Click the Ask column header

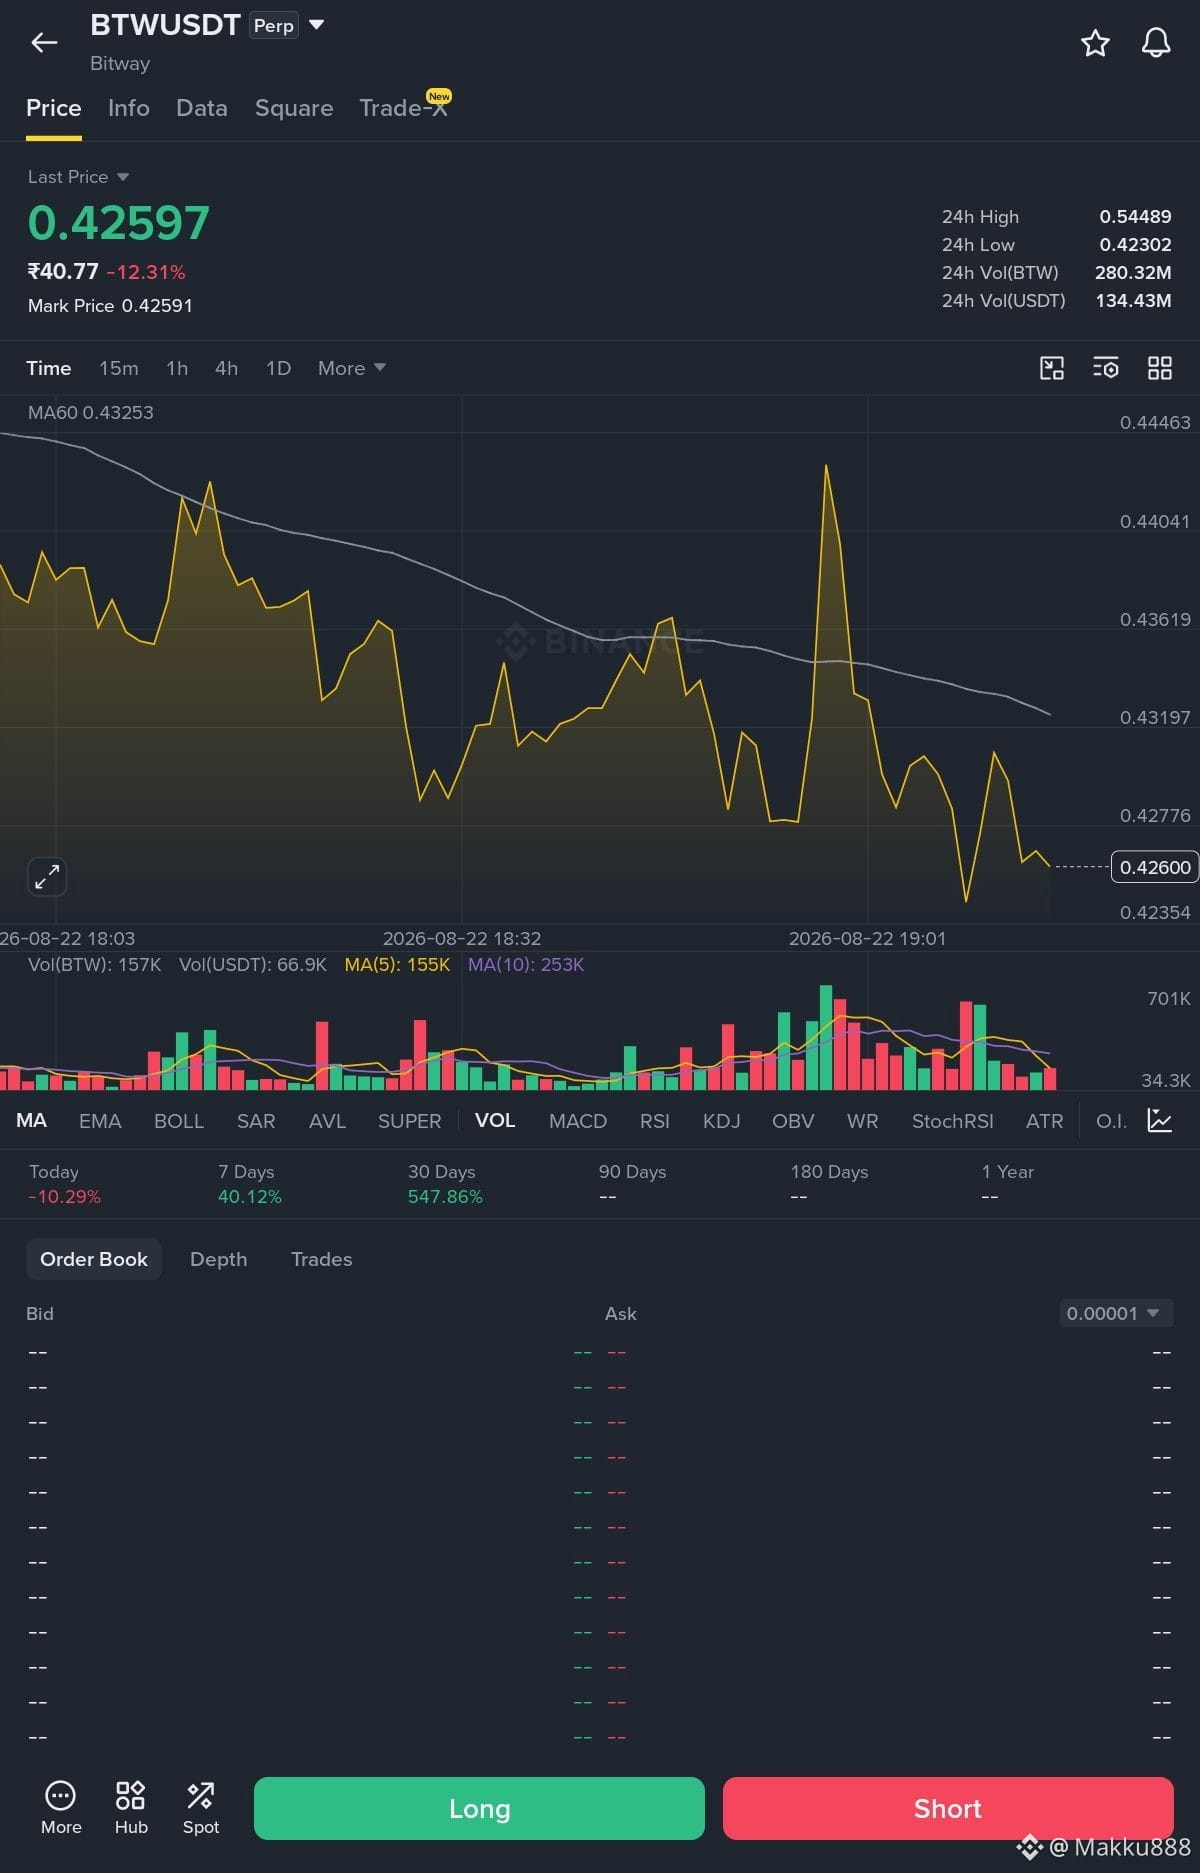pyautogui.click(x=620, y=1313)
